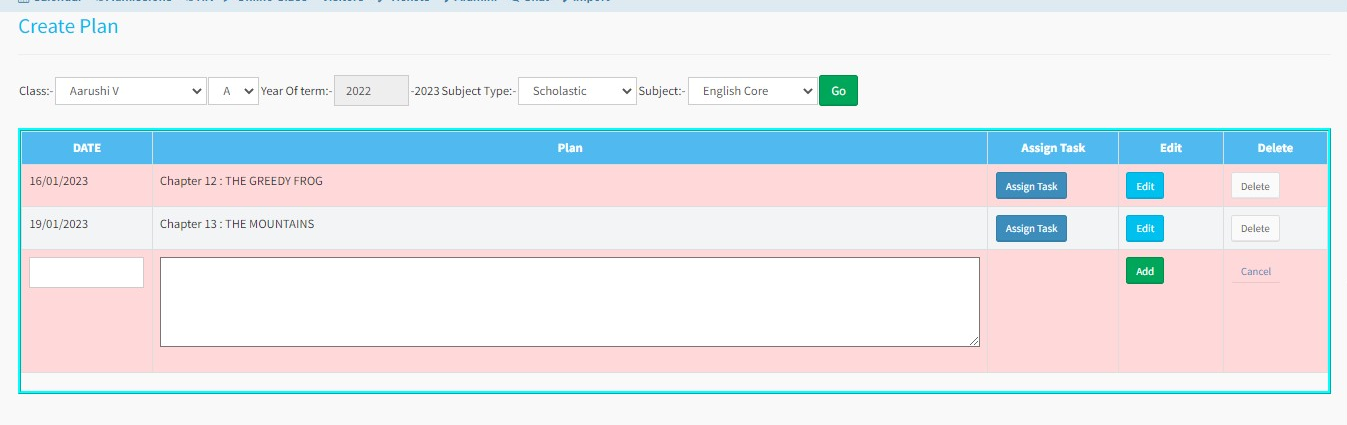Assign Task for Chapter 12 The Greedy Frog
The height and width of the screenshot is (425, 1347).
point(1031,186)
